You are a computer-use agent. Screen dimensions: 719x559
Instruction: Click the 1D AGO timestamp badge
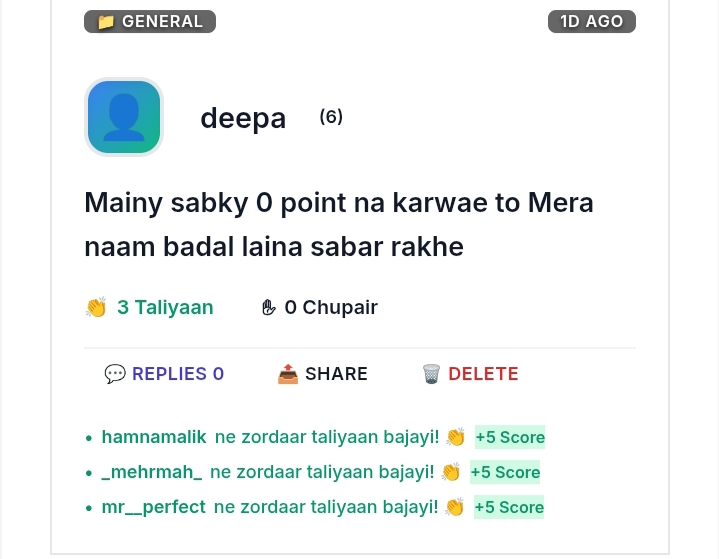592,22
